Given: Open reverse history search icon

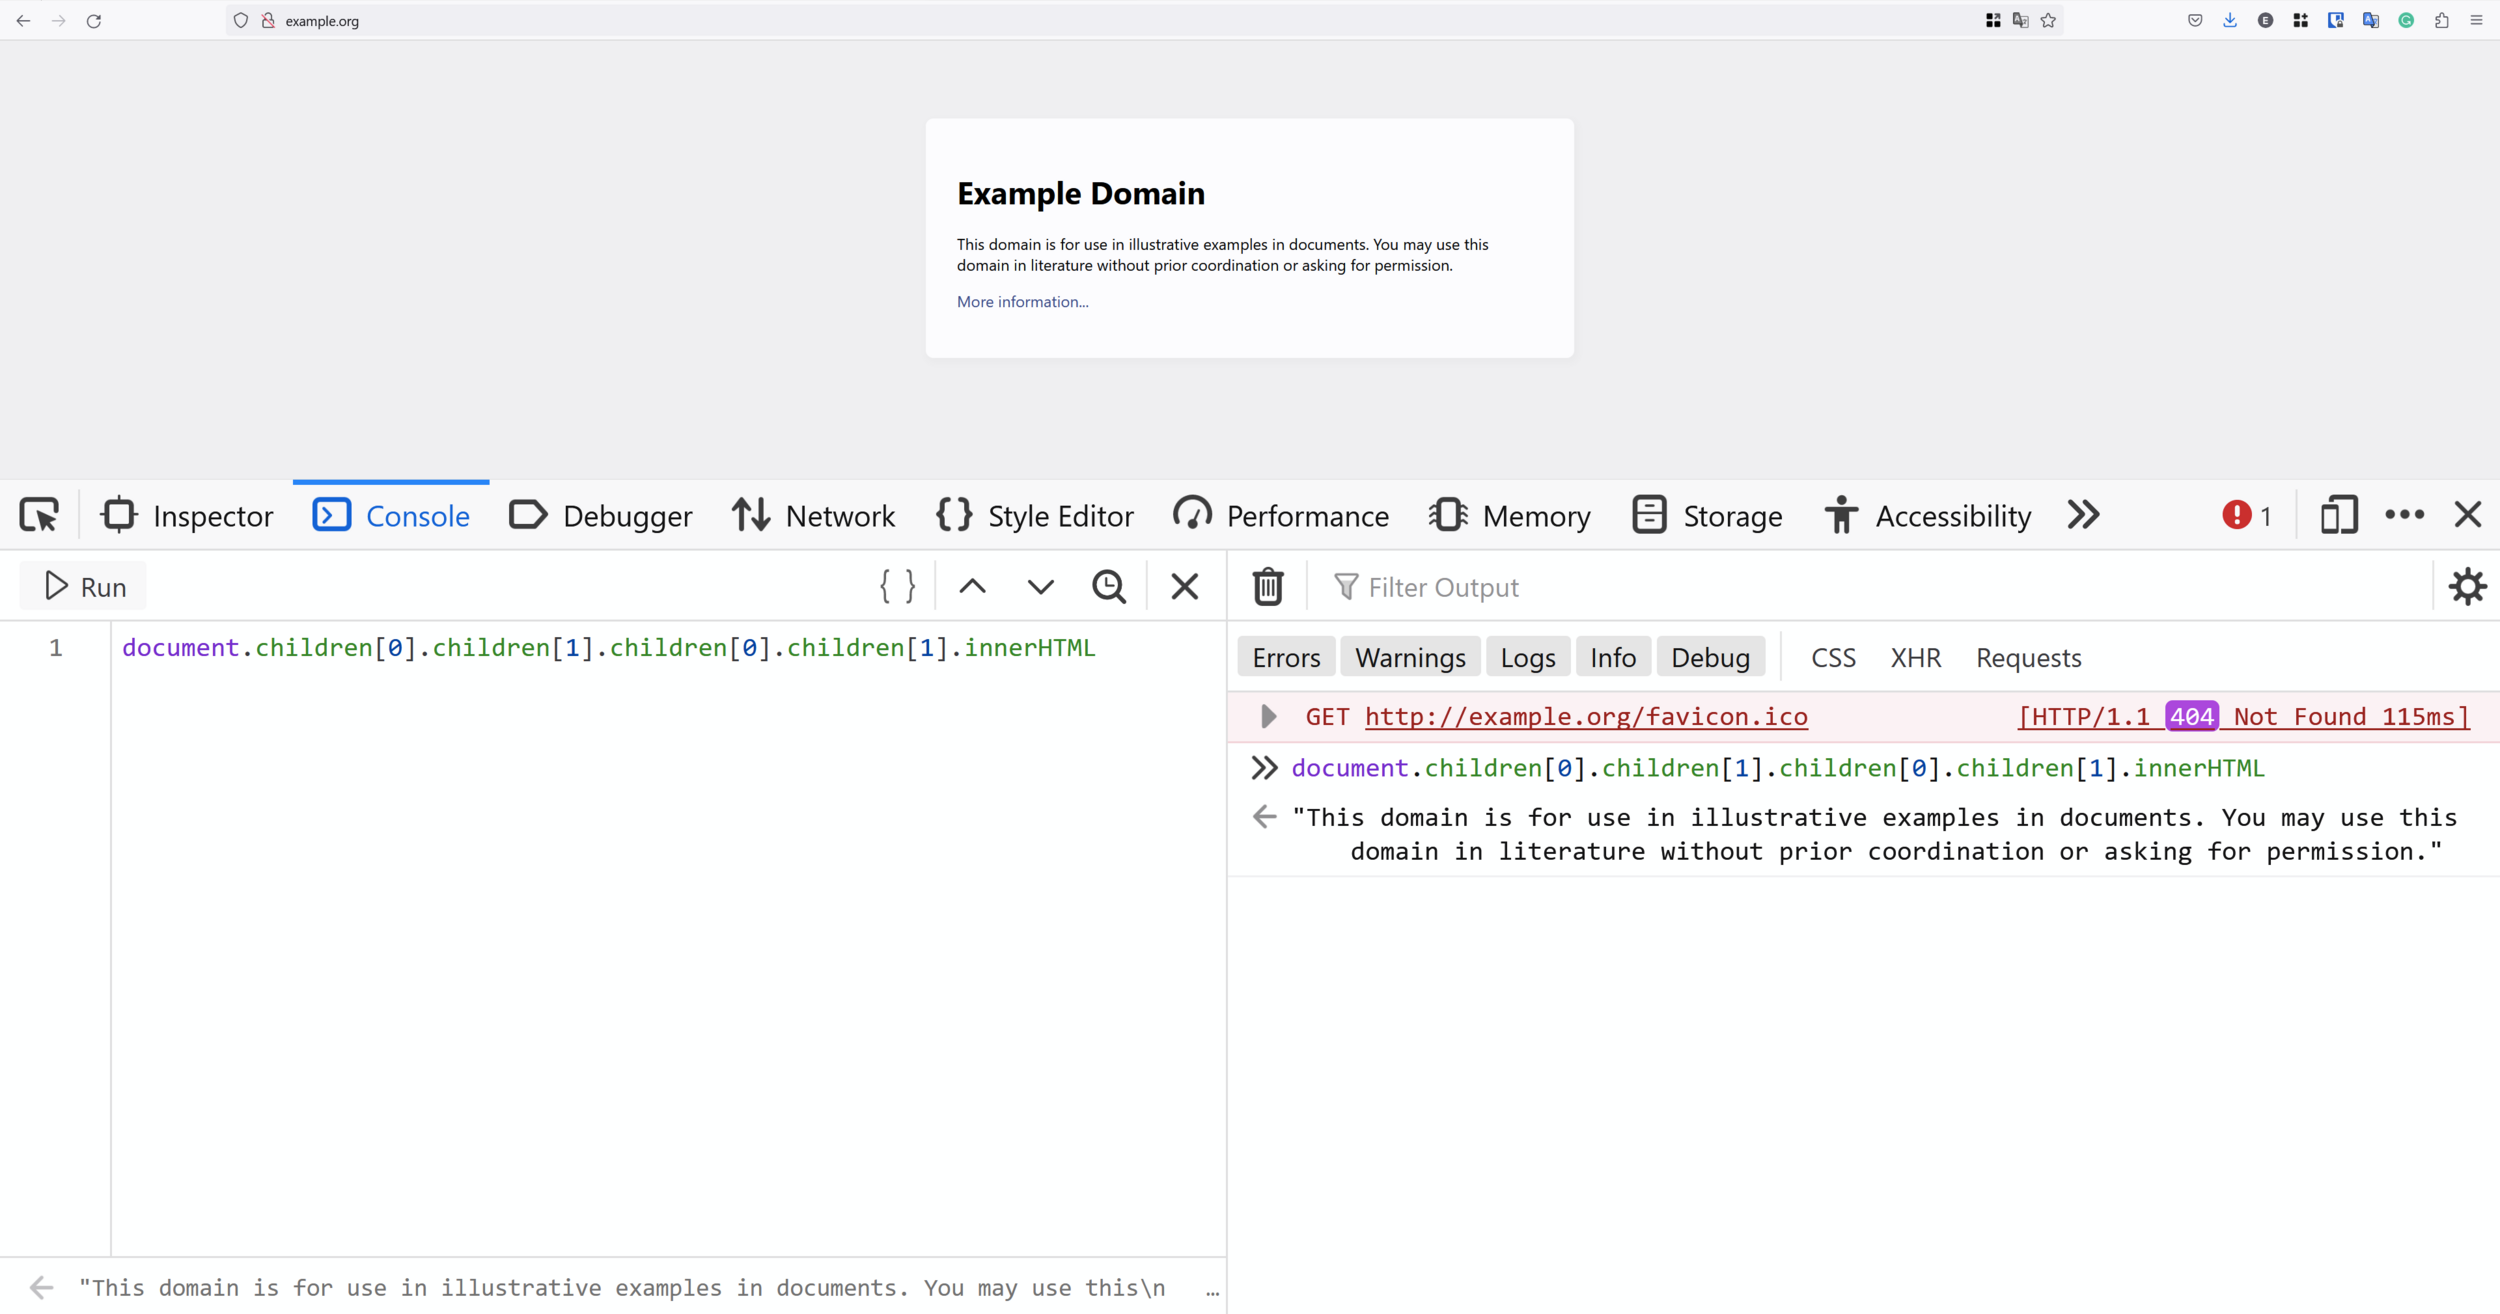Looking at the screenshot, I should coord(1108,587).
